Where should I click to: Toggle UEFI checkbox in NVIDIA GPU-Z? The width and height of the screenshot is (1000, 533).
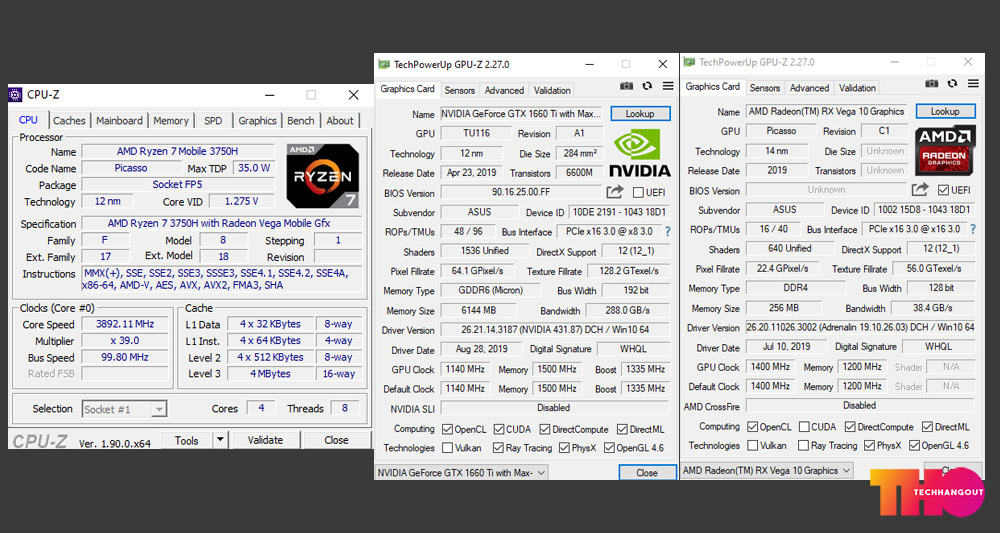638,193
